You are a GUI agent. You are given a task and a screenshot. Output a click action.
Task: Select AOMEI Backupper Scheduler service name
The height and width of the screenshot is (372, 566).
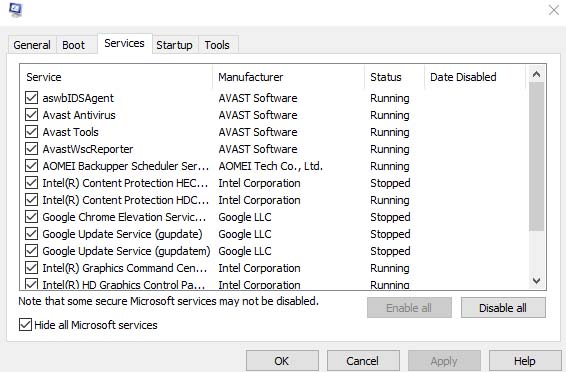click(126, 166)
